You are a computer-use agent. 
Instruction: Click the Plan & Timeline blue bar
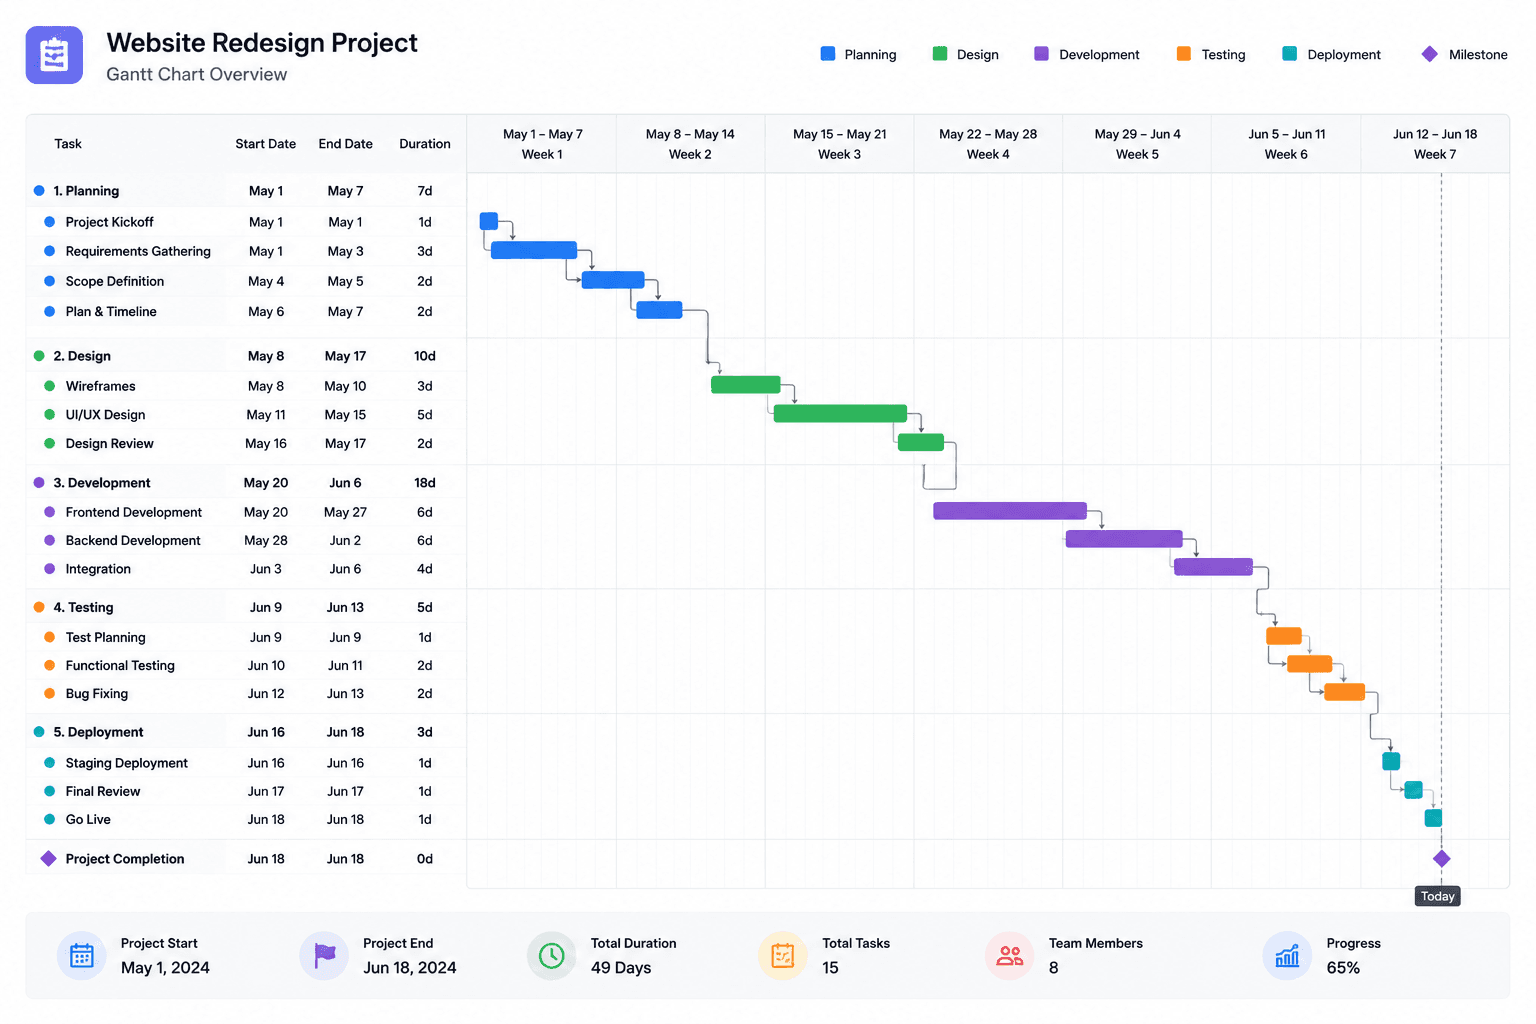[659, 310]
